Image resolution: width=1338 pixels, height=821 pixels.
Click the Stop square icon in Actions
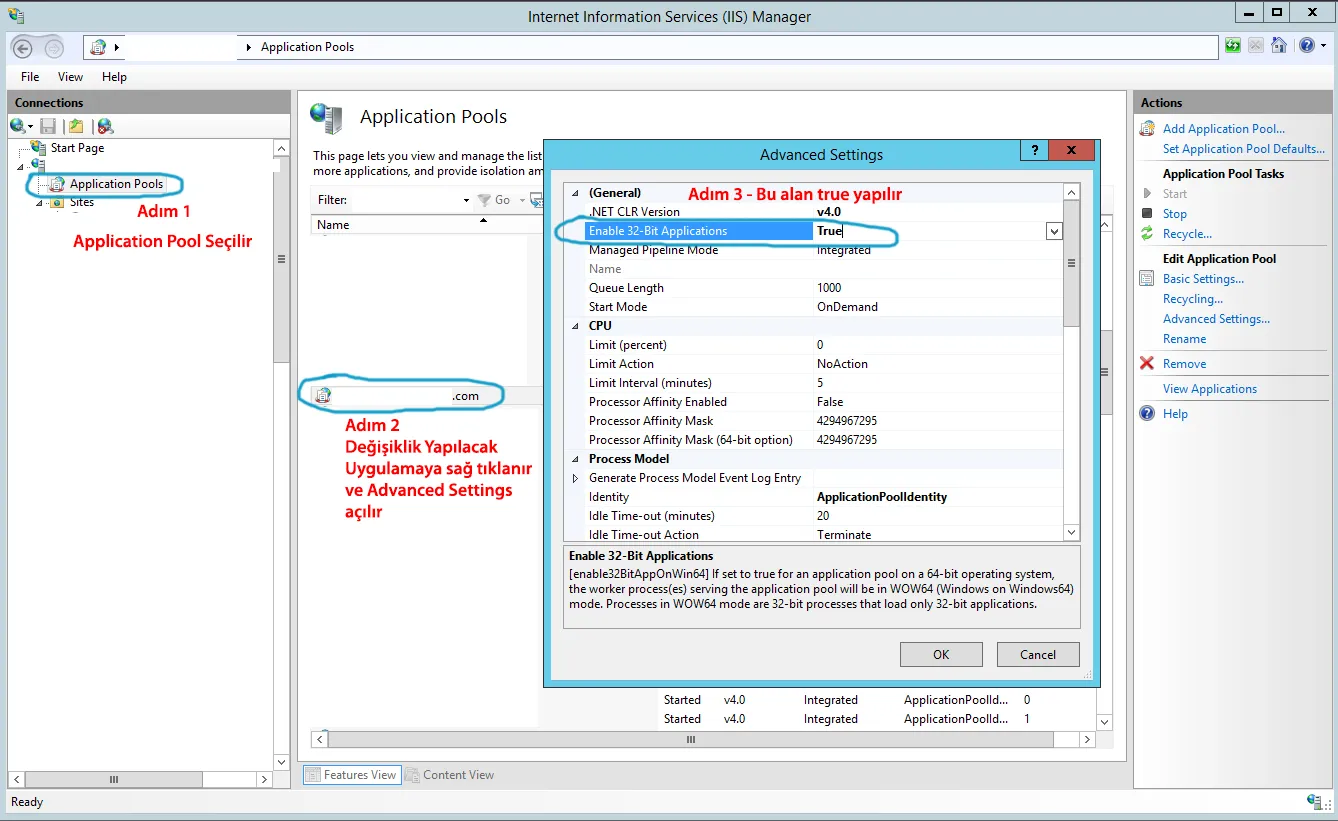tap(1147, 214)
